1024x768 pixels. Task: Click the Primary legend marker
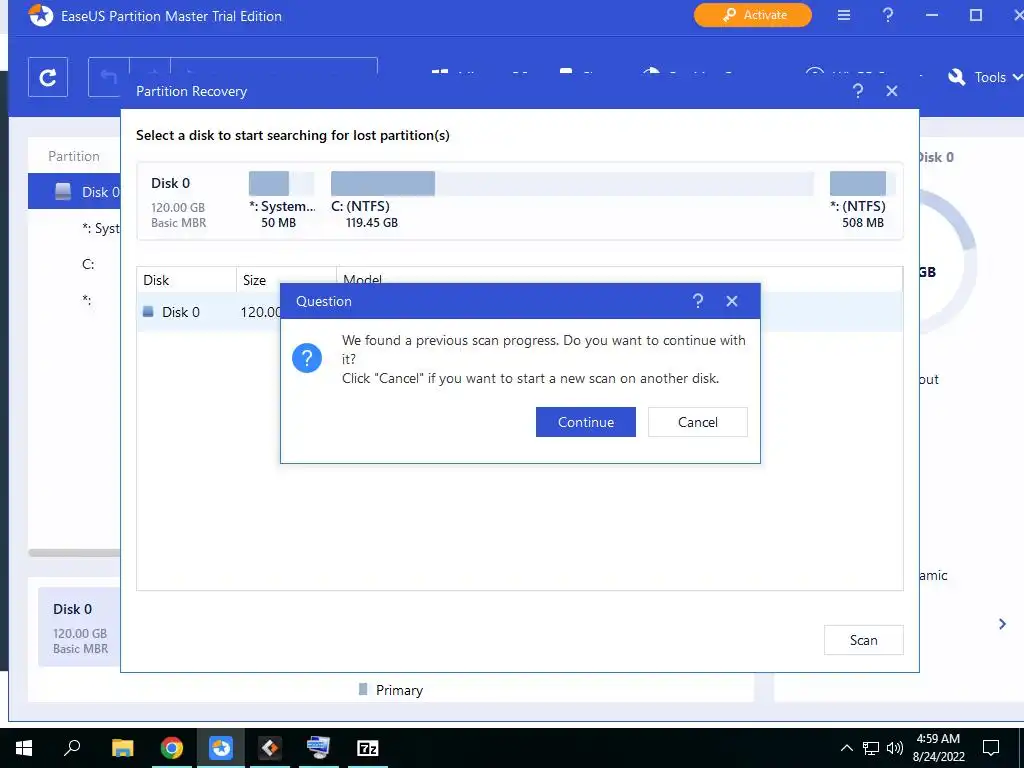coord(363,690)
